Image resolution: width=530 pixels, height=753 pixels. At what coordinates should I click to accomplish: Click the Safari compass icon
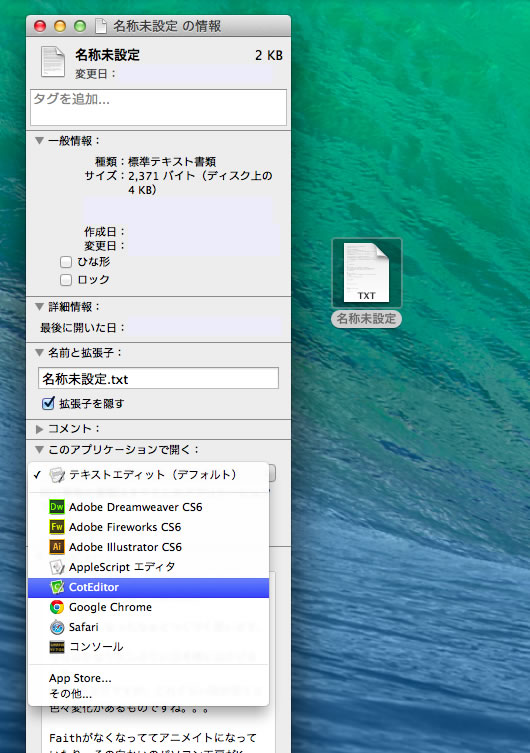click(57, 627)
